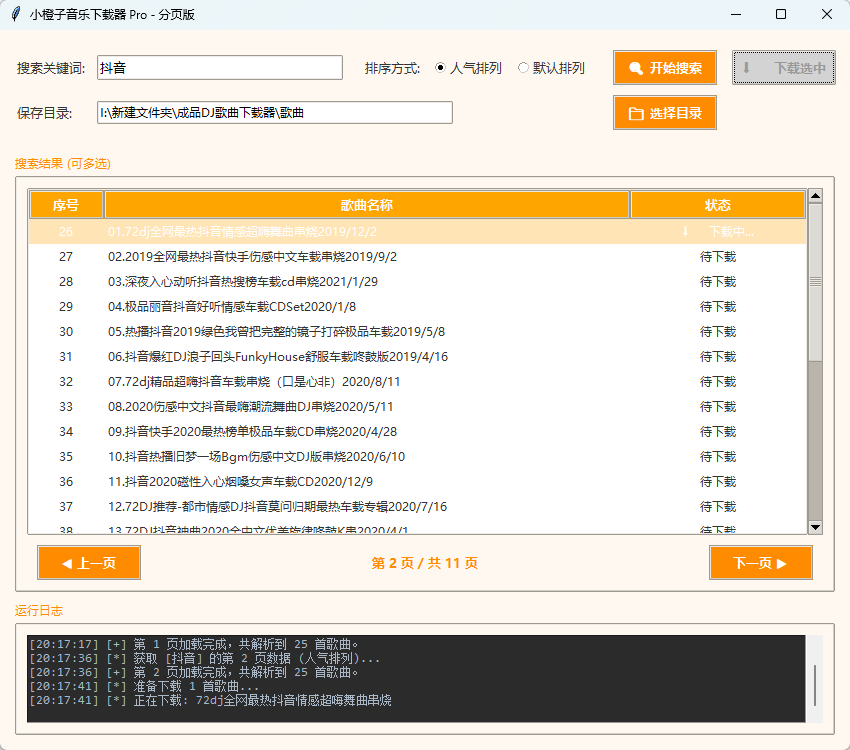Click the 搜索结果 (可多选) section label
This screenshot has width=850, height=750.
[x=63, y=164]
